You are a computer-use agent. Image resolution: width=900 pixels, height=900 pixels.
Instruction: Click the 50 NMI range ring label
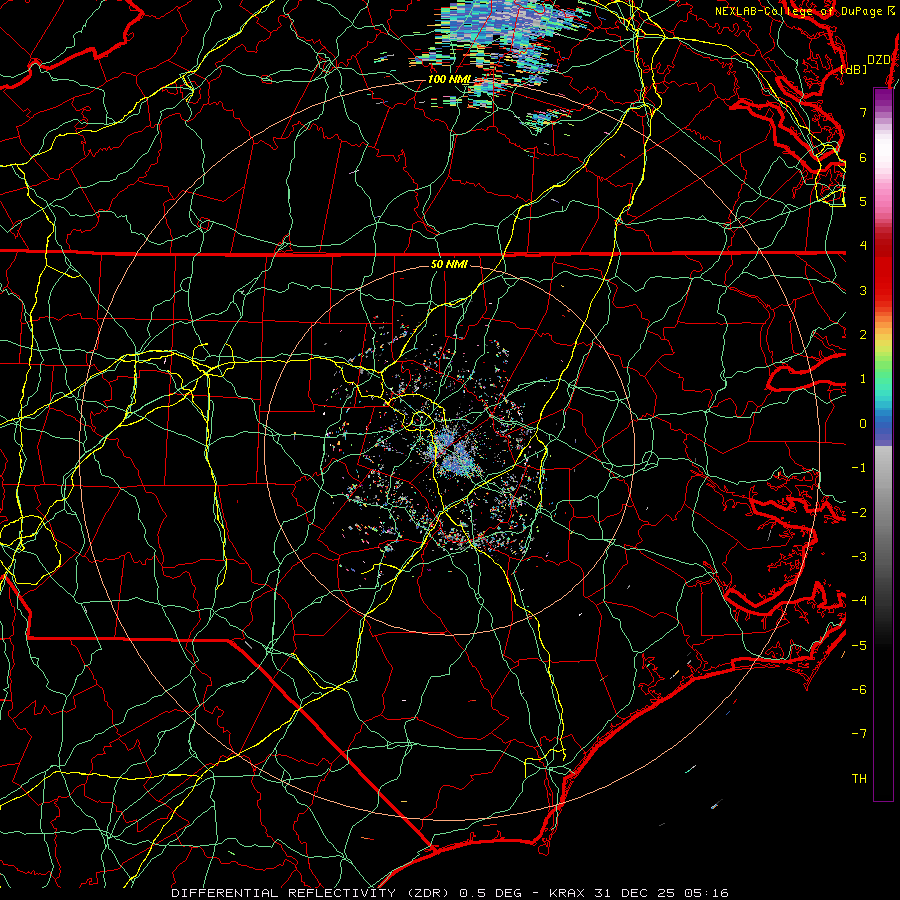coord(449,264)
